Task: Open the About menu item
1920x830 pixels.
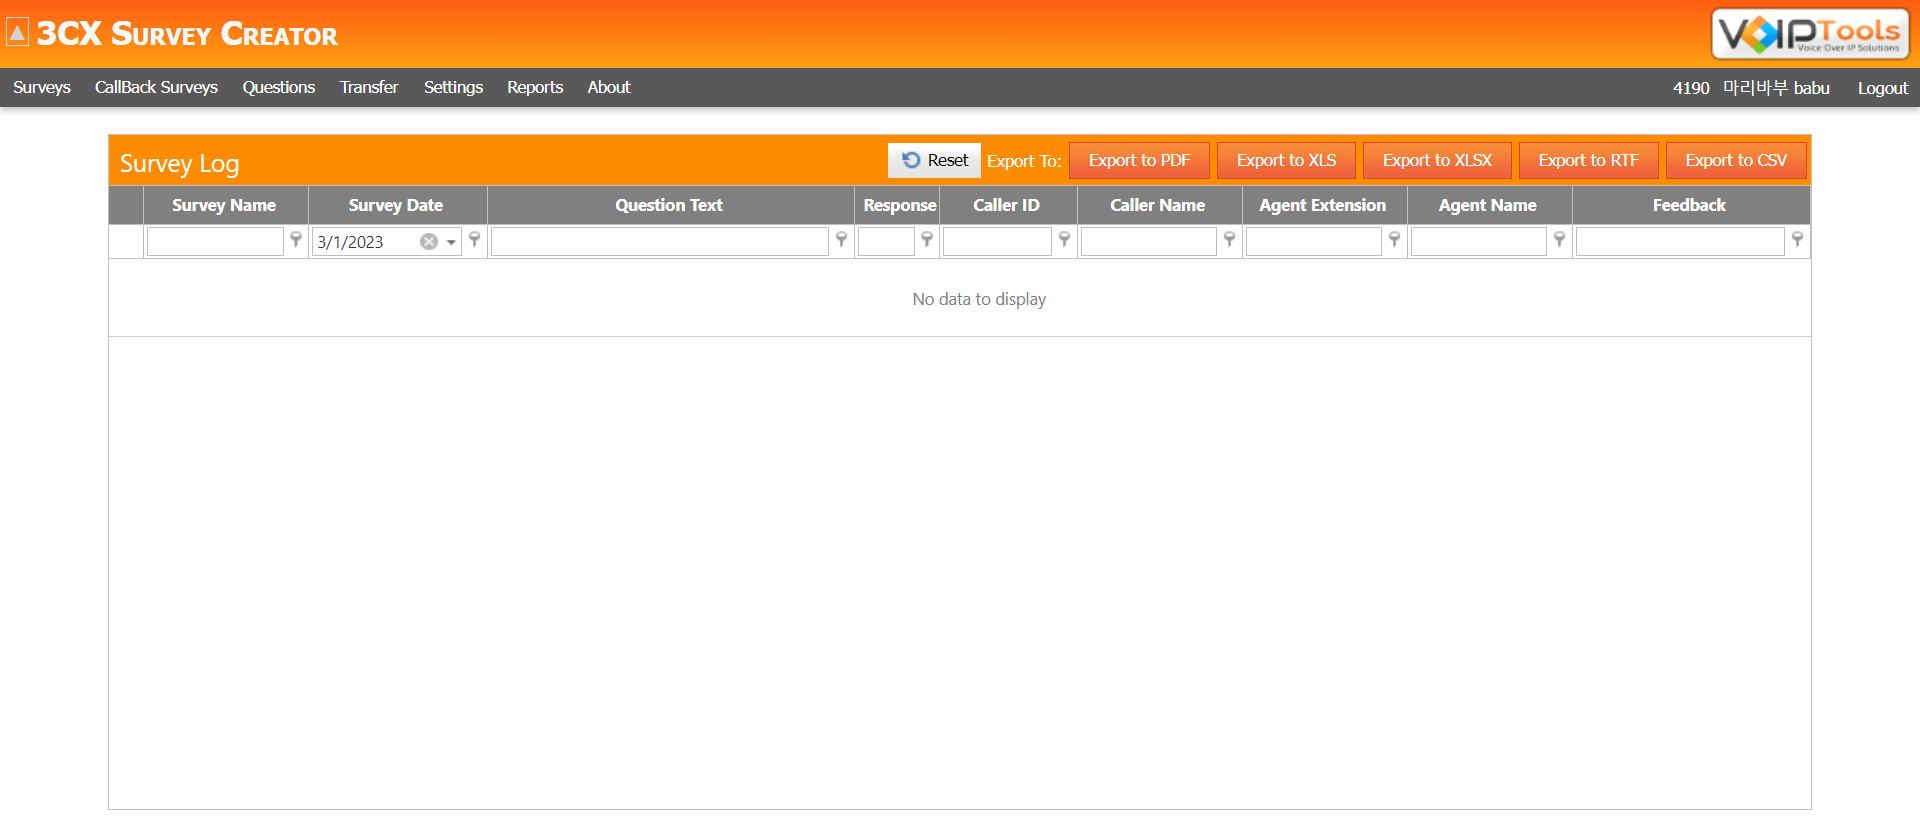Action: pyautogui.click(x=609, y=87)
